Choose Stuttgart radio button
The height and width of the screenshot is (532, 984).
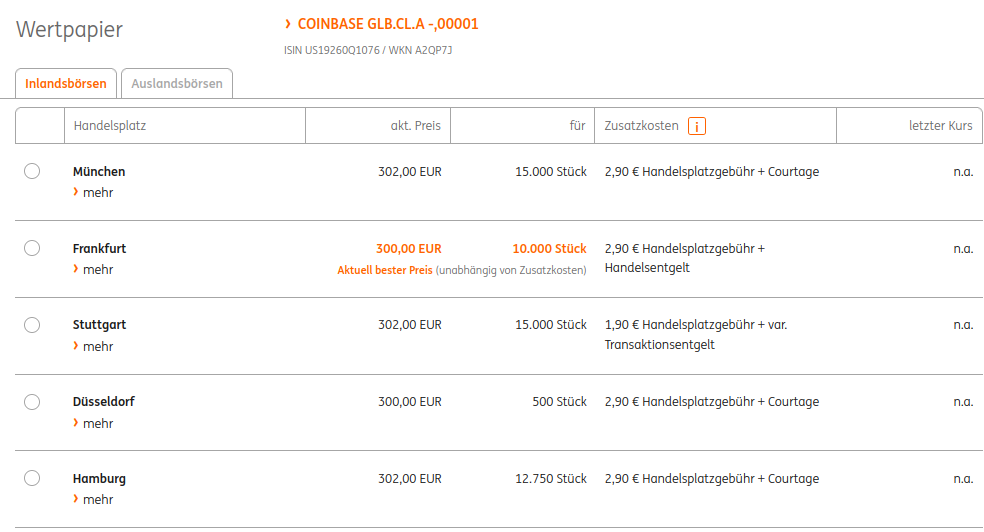click(x=32, y=325)
